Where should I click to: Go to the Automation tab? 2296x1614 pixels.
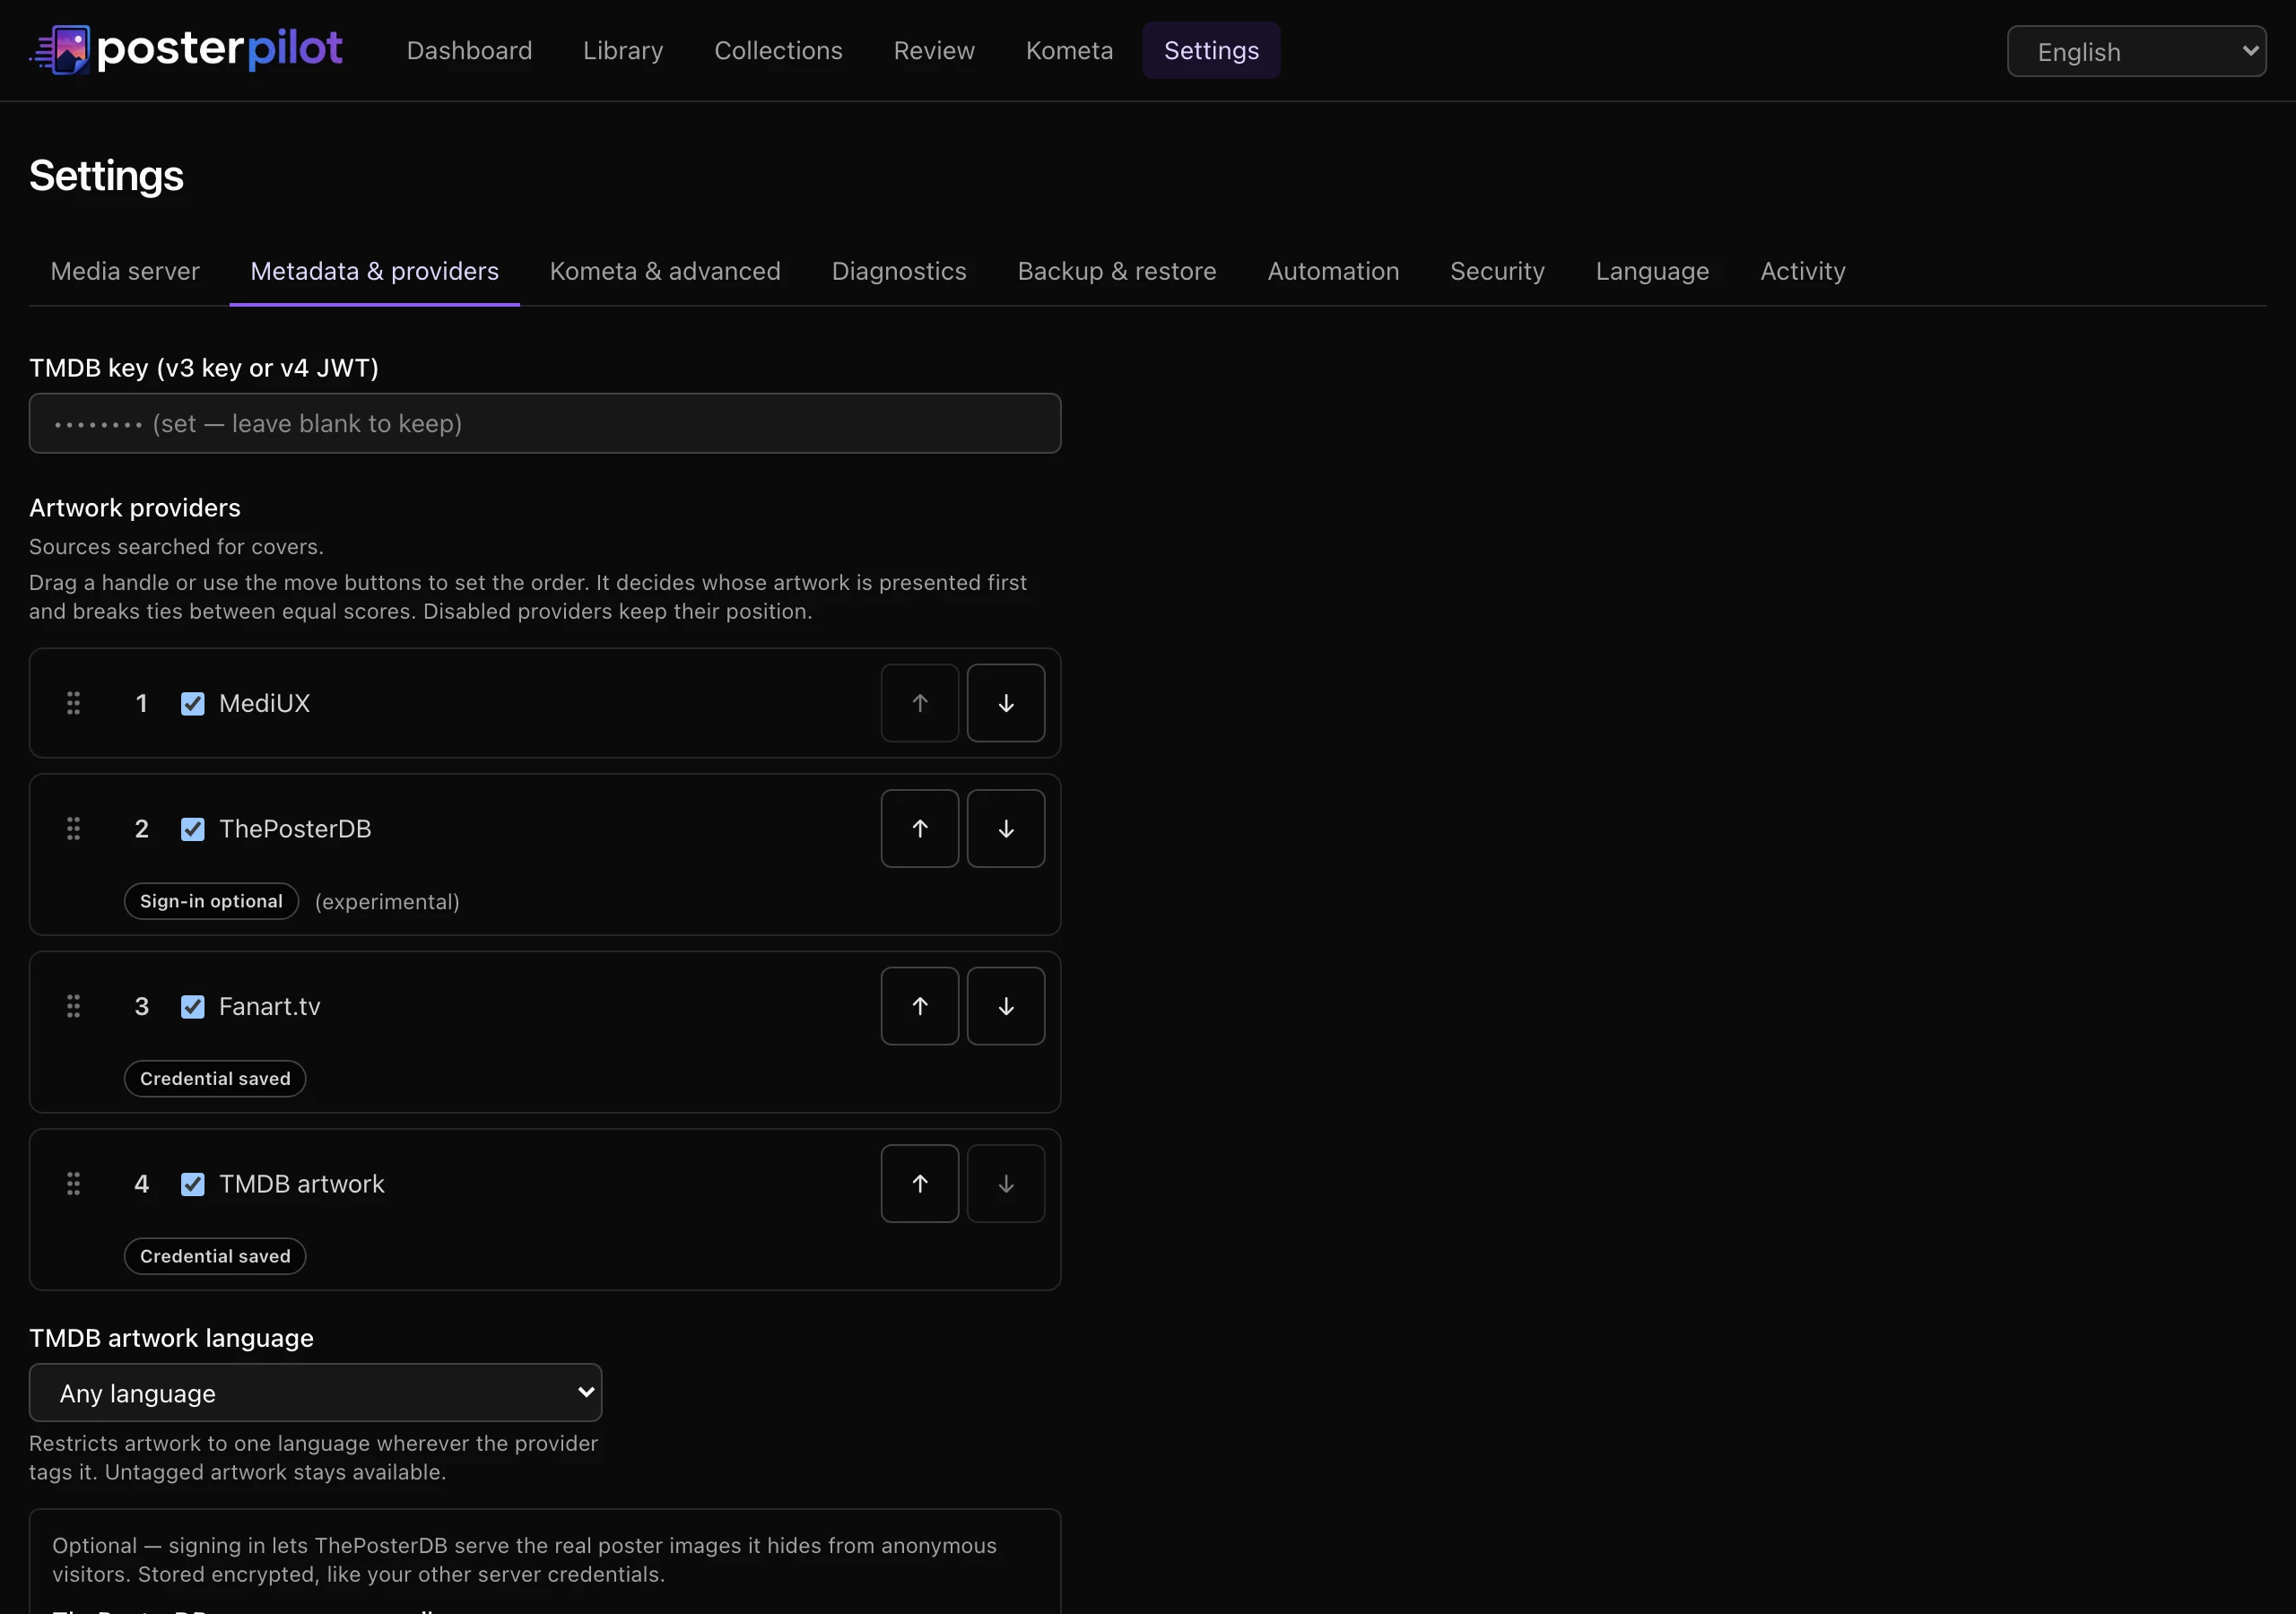tap(1333, 271)
